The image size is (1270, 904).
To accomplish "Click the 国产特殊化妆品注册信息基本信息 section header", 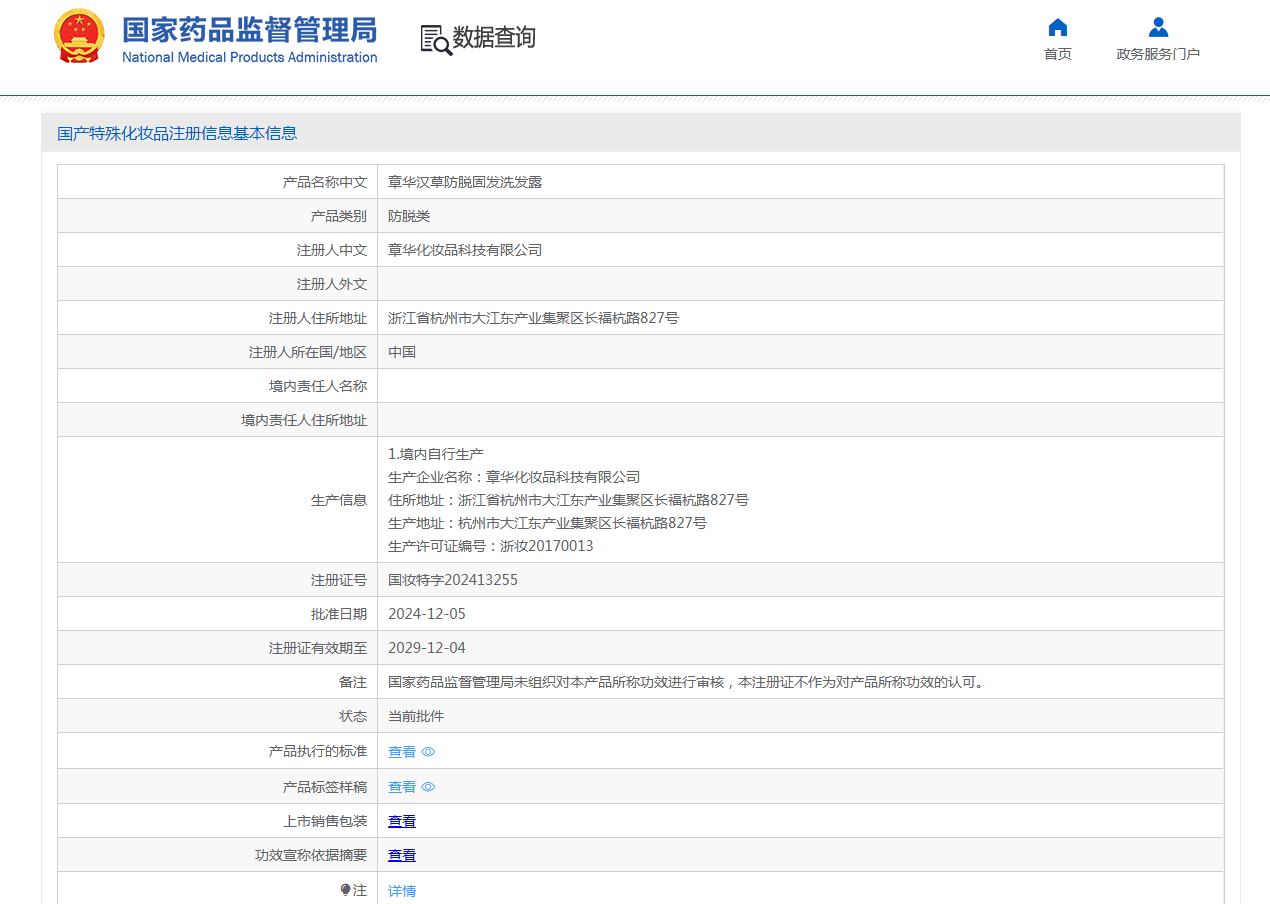I will point(177,133).
